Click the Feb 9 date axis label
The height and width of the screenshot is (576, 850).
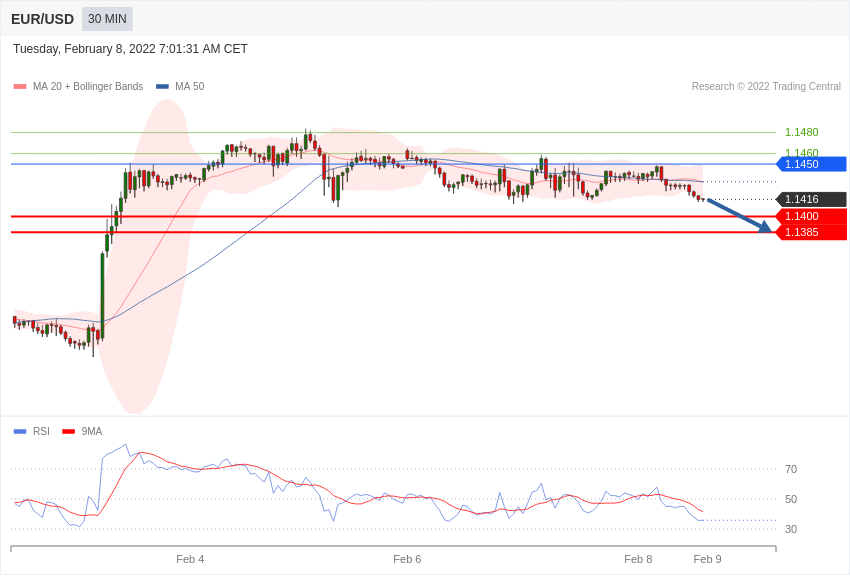point(707,559)
